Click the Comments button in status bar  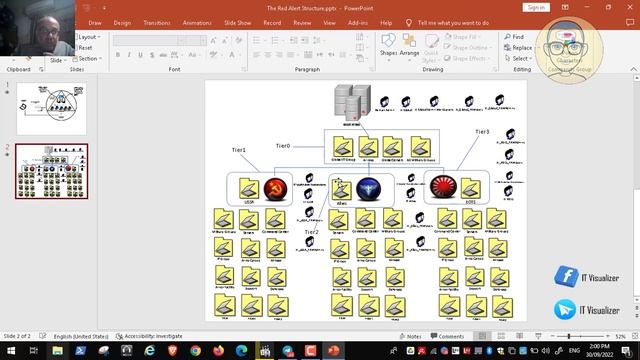tap(447, 336)
